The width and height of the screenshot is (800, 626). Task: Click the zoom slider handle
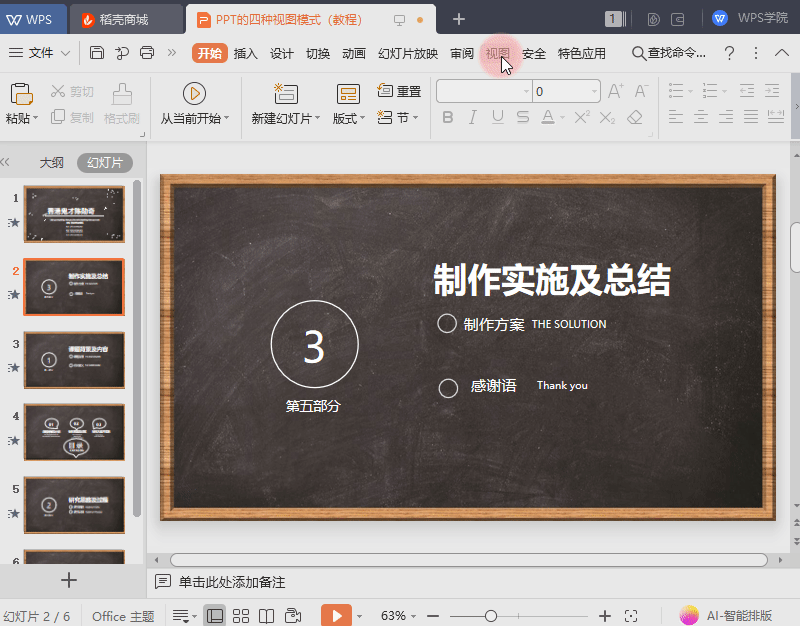(x=491, y=616)
